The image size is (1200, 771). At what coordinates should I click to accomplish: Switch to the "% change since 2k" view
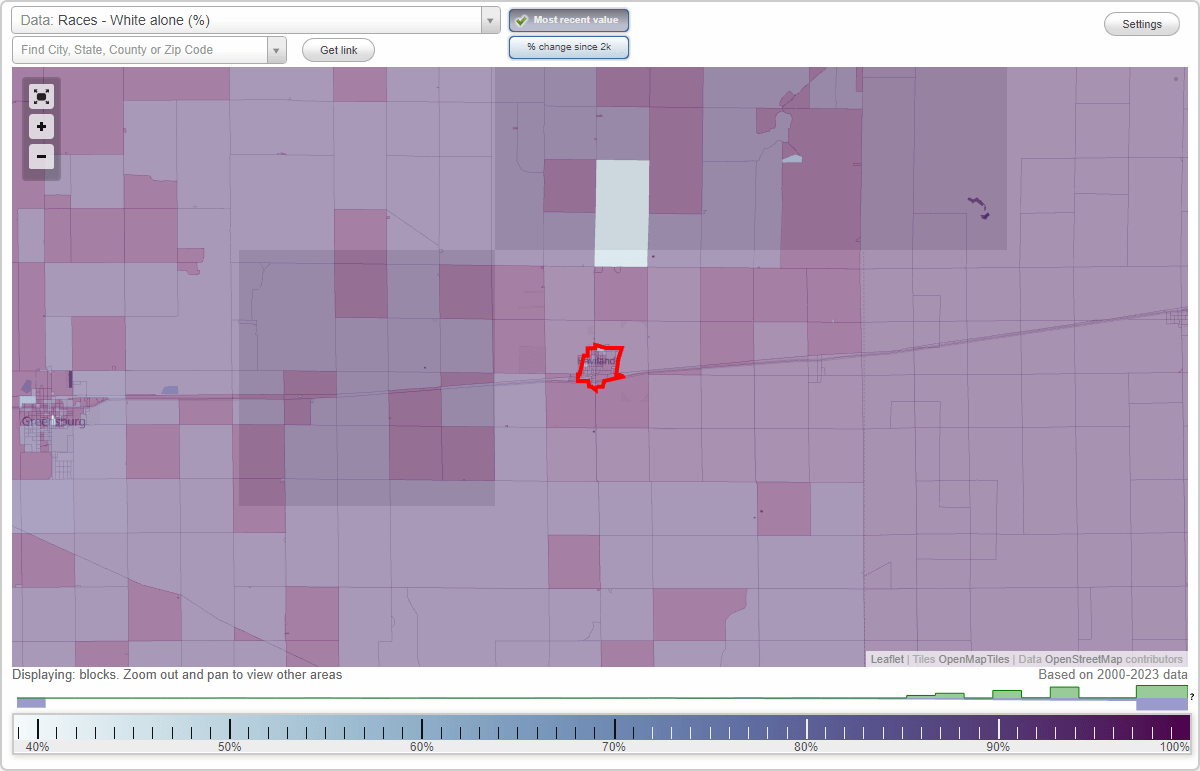tap(568, 46)
